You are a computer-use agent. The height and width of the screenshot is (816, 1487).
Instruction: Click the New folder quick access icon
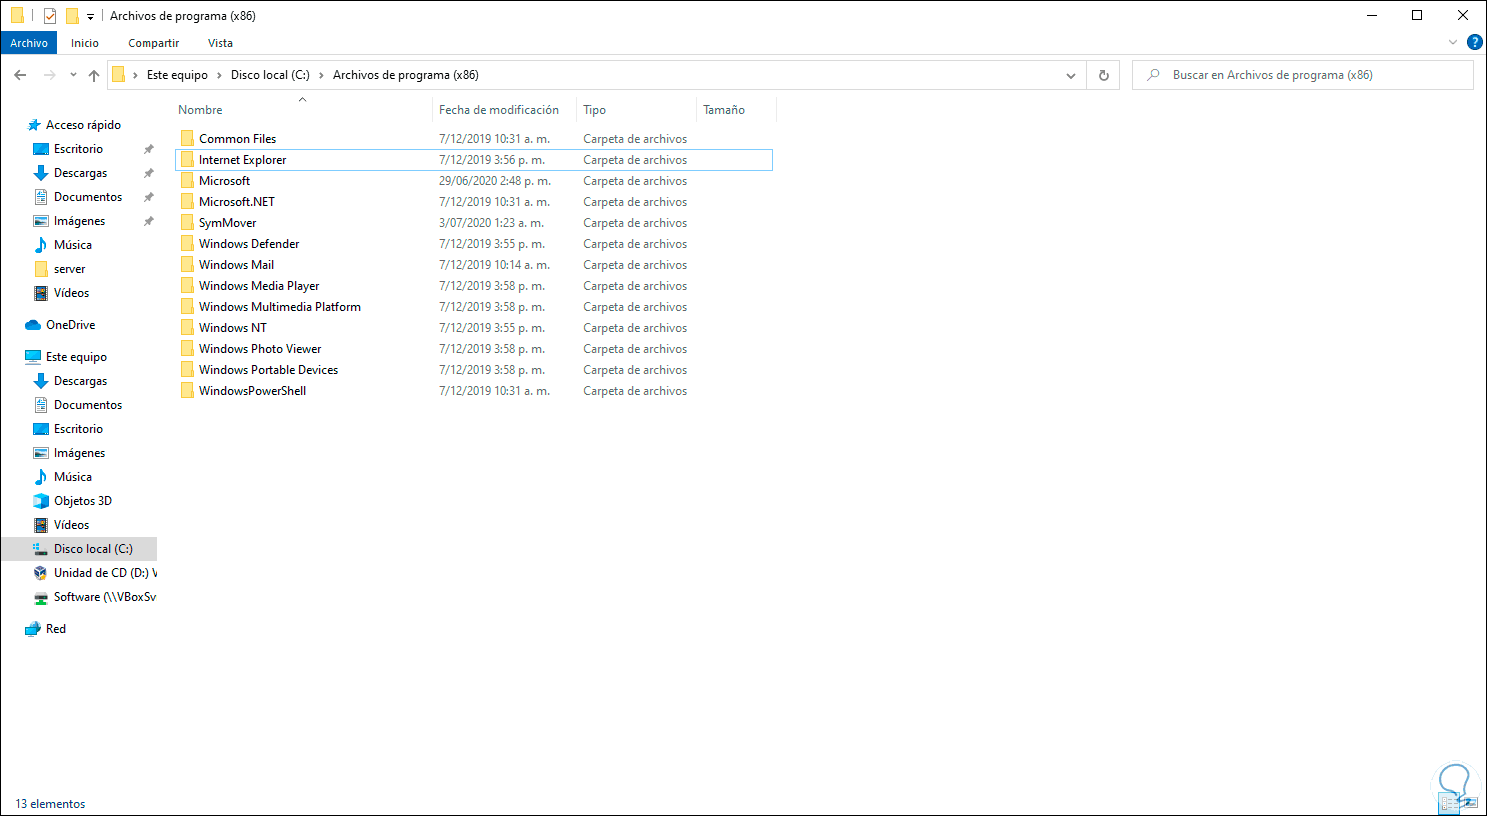[x=72, y=16]
